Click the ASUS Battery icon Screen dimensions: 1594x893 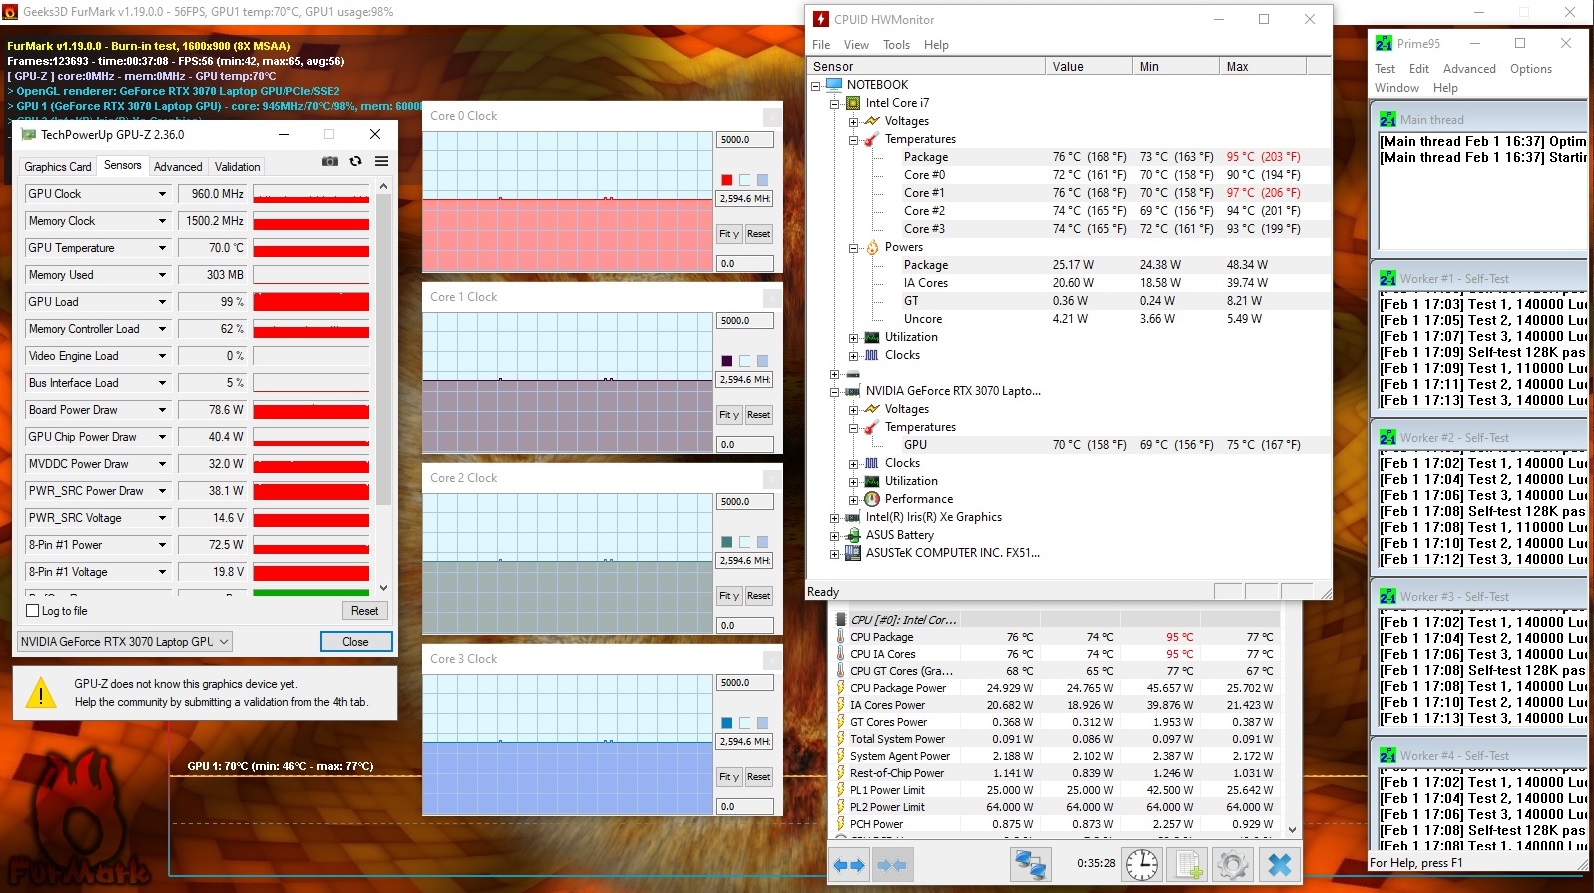click(x=853, y=535)
